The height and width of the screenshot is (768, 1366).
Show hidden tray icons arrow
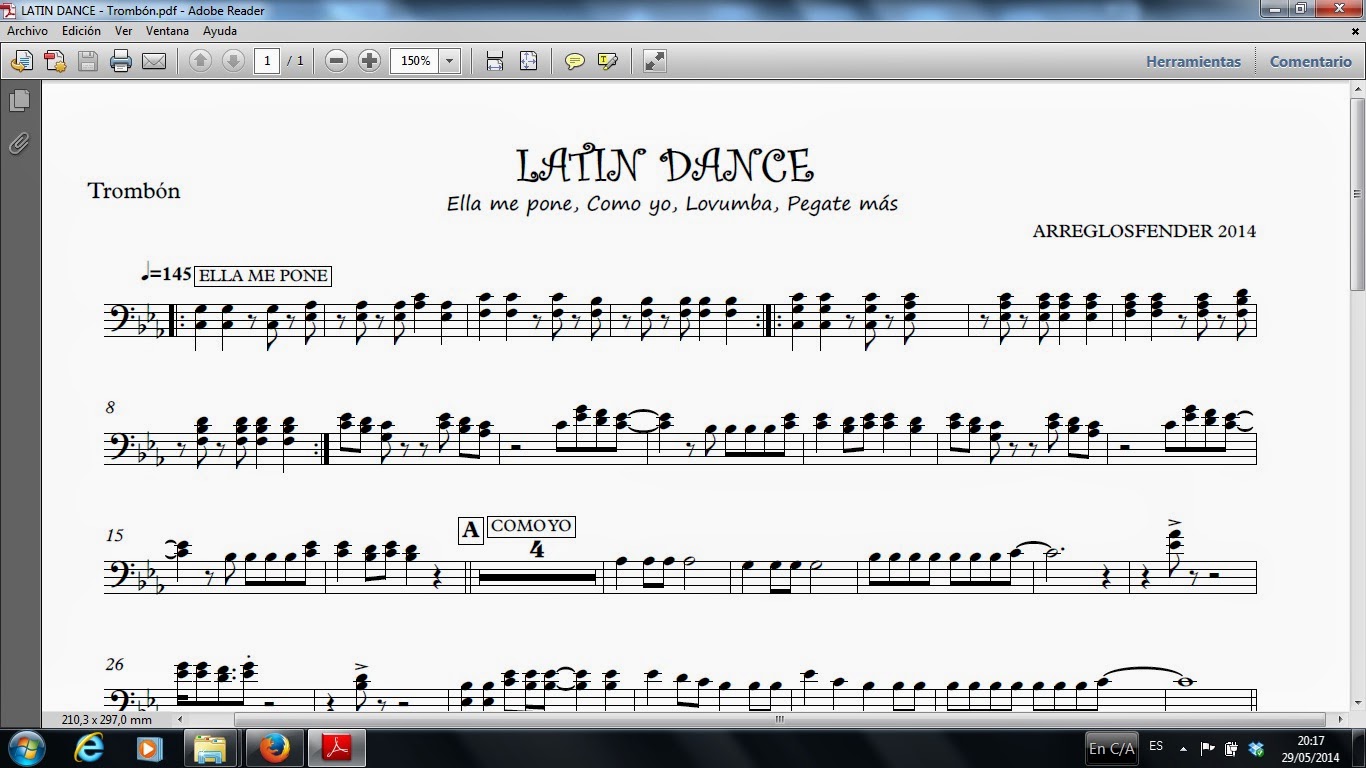click(x=1184, y=747)
